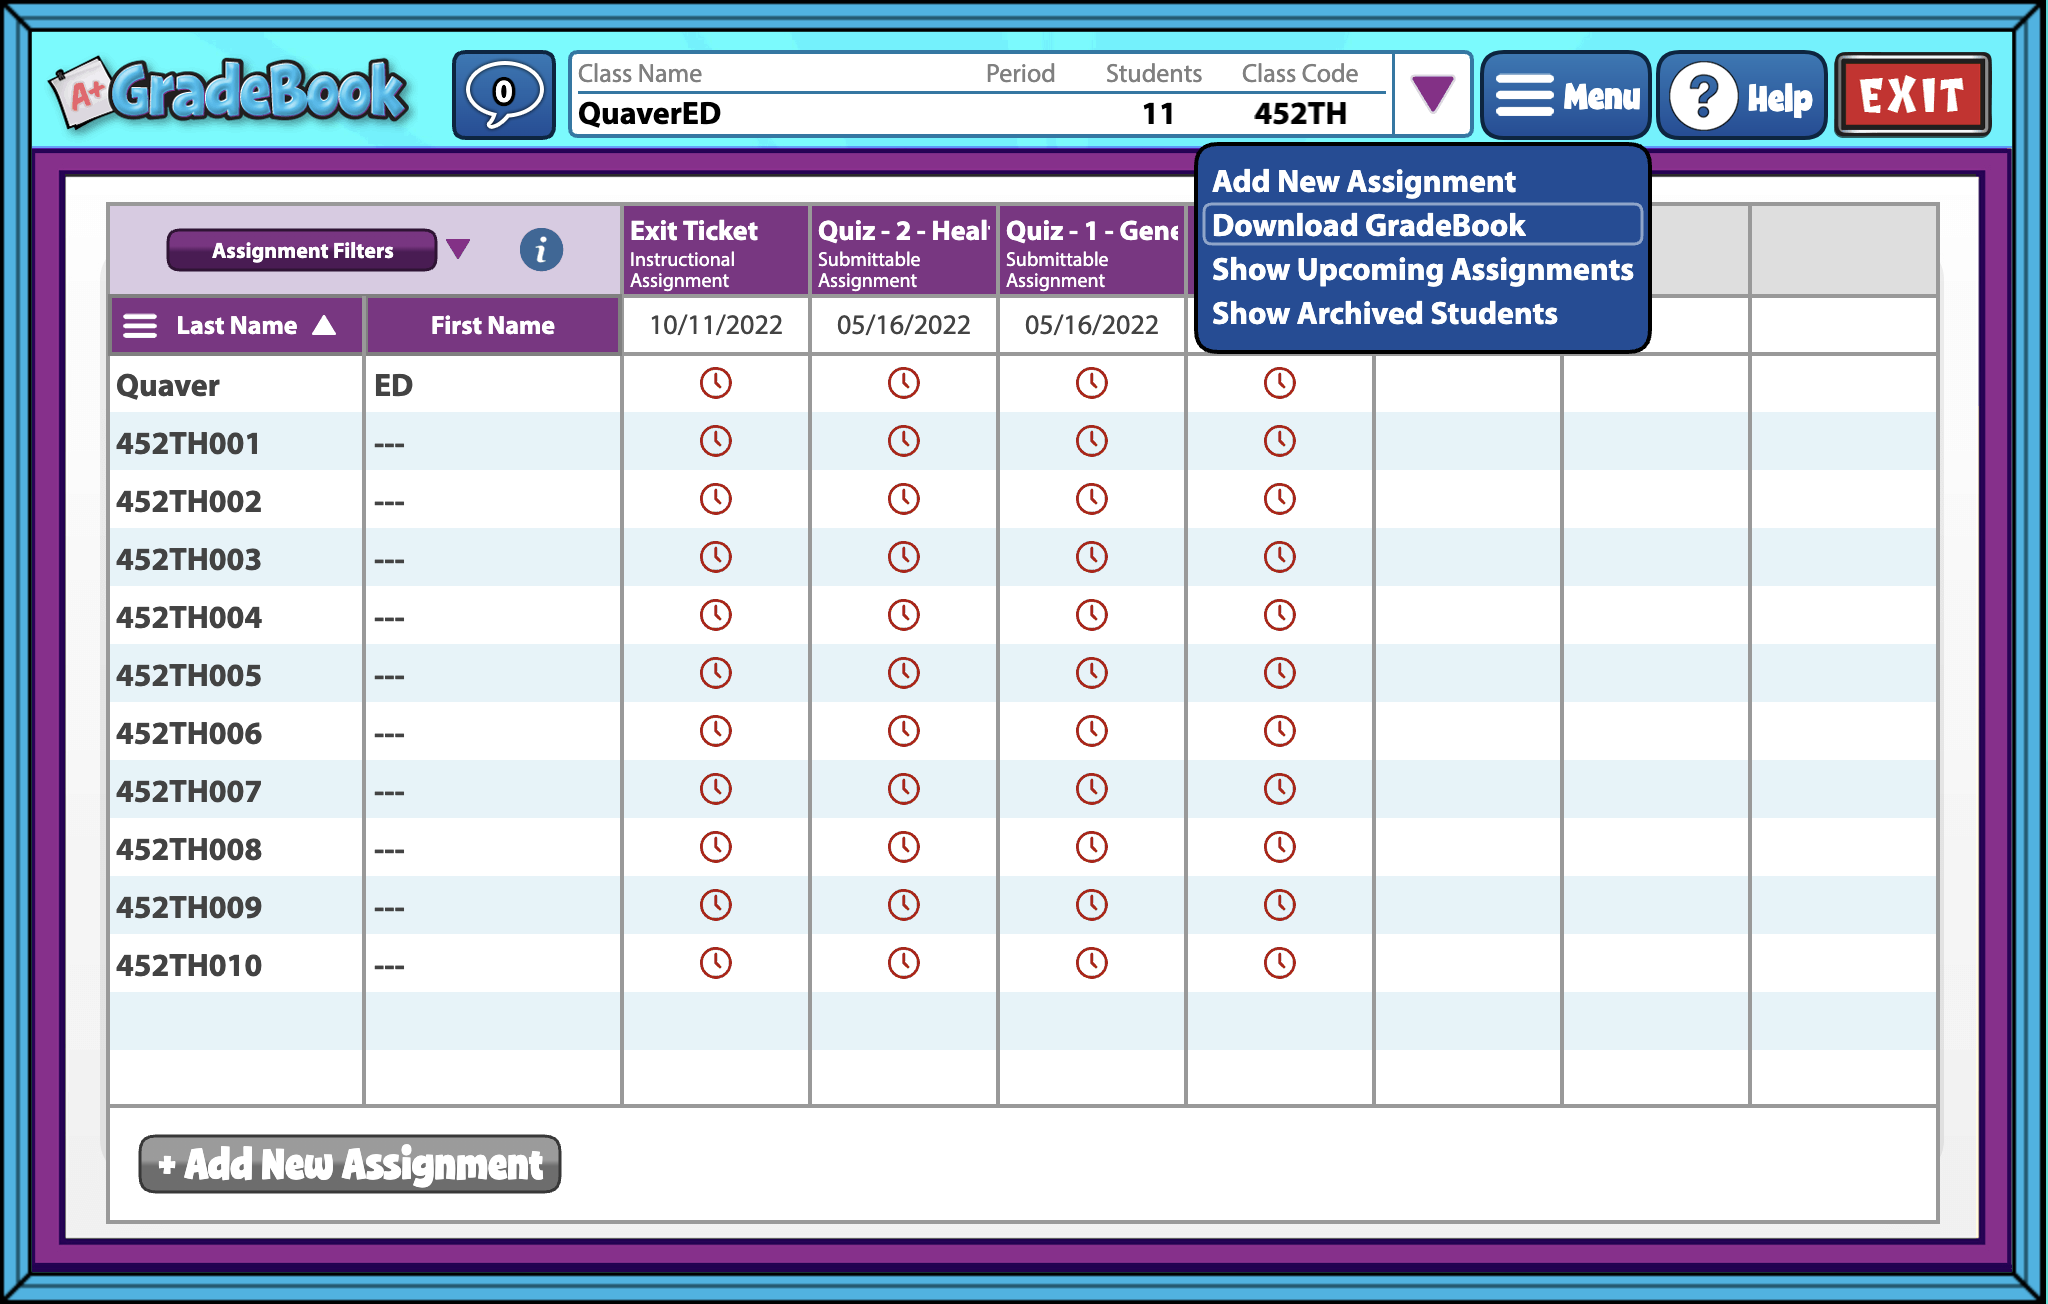This screenshot has width=2048, height=1304.
Task: Click Quiz 2 clock icon for 452TH008
Action: point(904,847)
